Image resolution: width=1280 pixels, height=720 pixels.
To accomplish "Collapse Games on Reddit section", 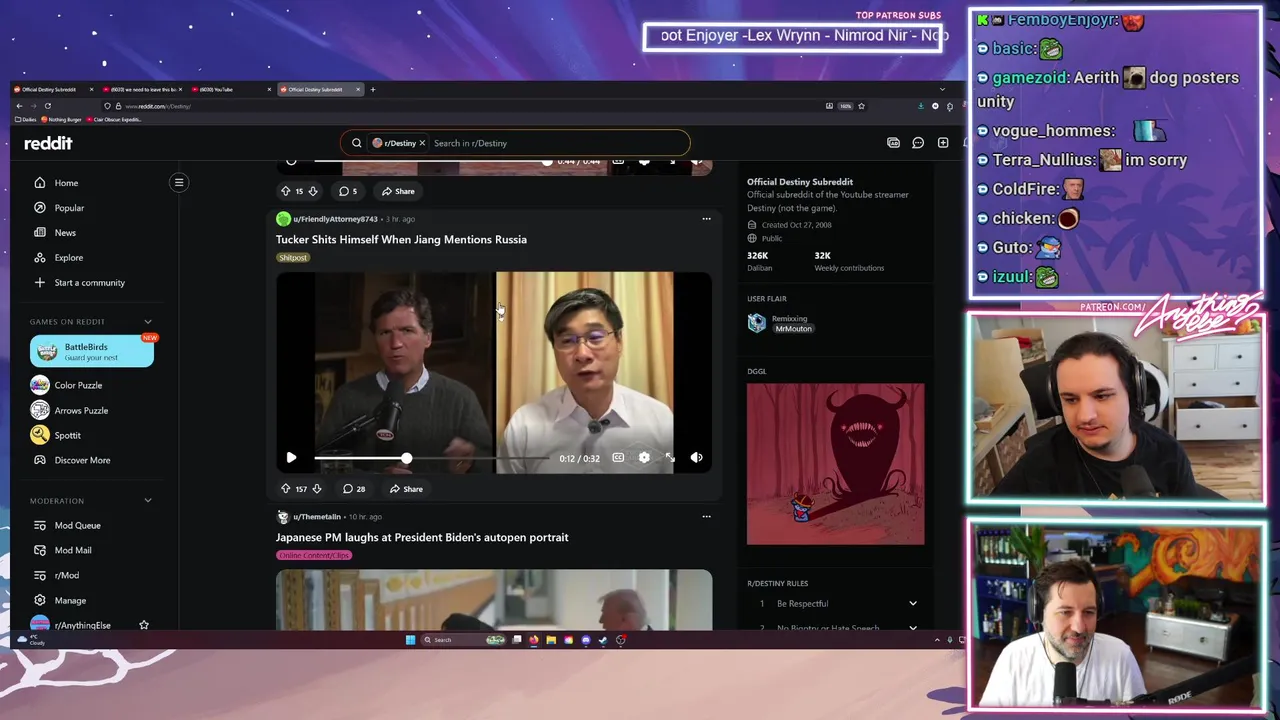I will pyautogui.click(x=148, y=322).
